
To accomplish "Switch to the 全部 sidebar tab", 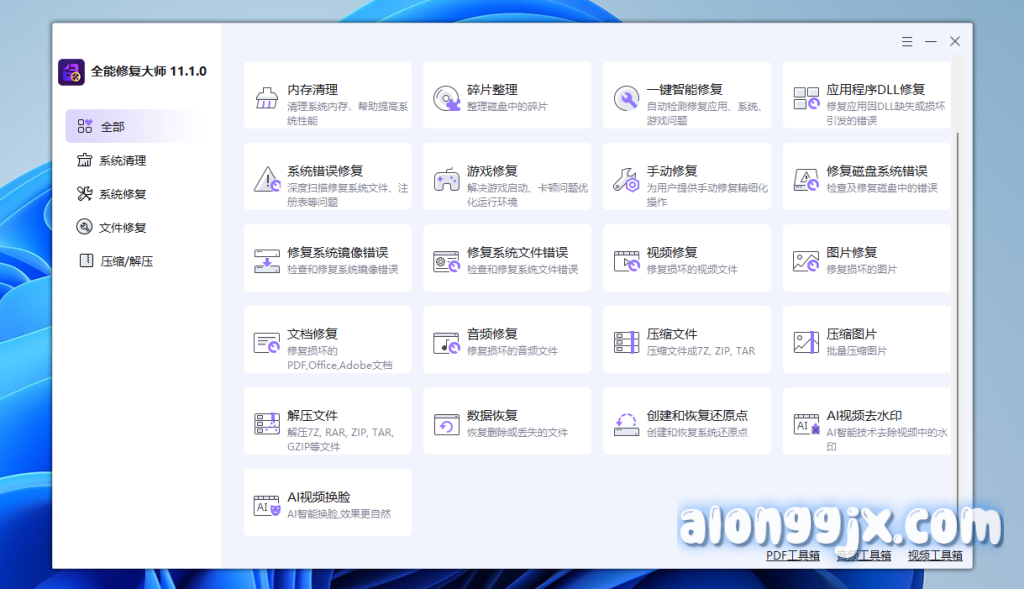I will [112, 127].
